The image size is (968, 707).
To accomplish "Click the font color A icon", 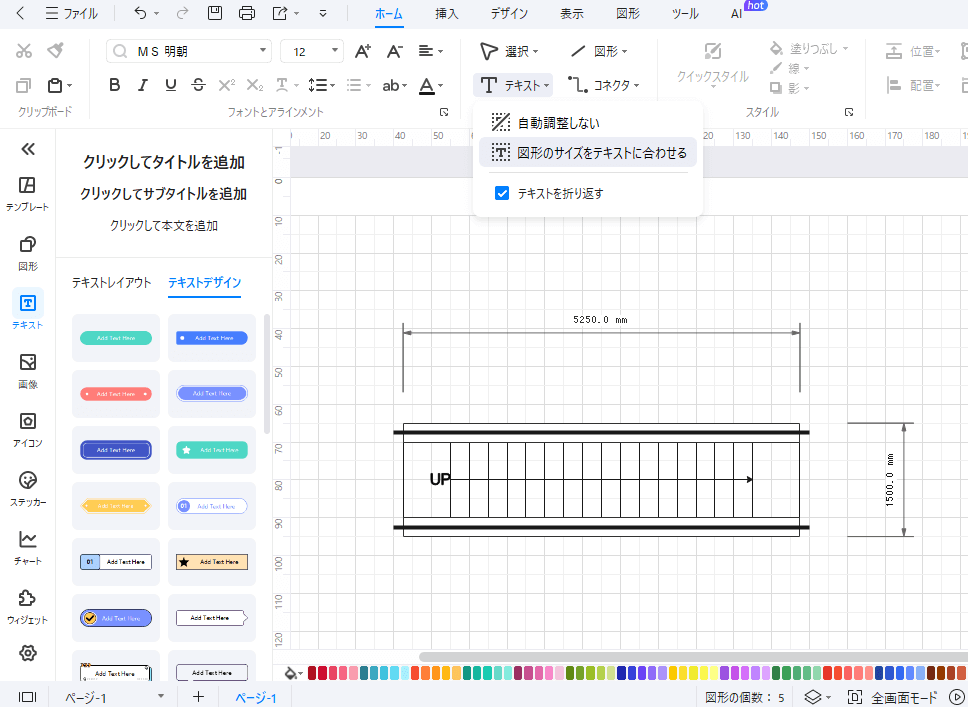I will click(x=427, y=86).
